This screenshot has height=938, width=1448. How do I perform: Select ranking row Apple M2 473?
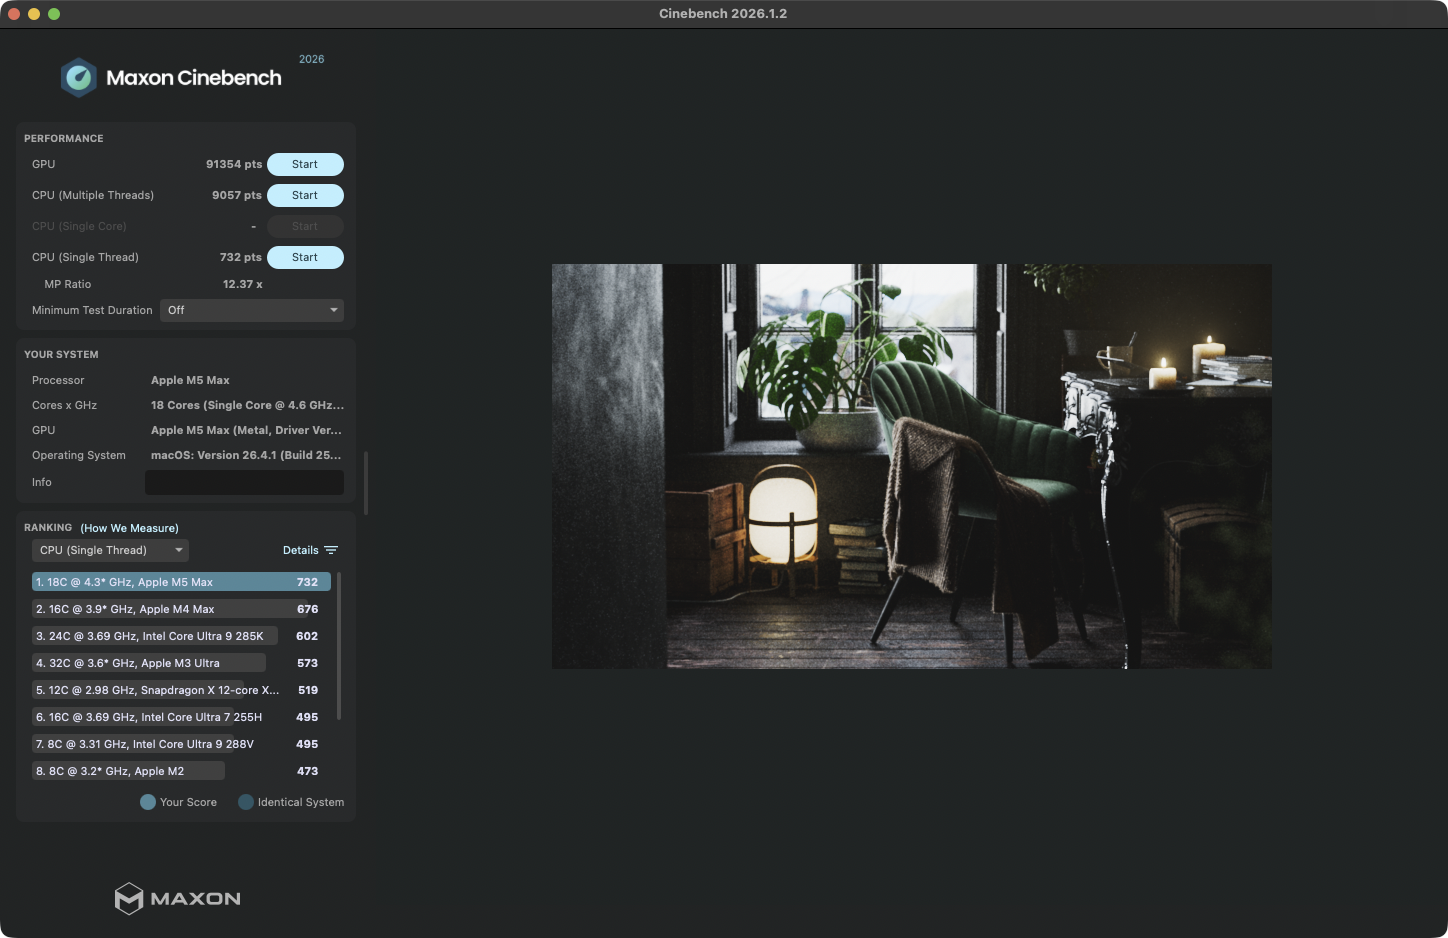point(181,771)
